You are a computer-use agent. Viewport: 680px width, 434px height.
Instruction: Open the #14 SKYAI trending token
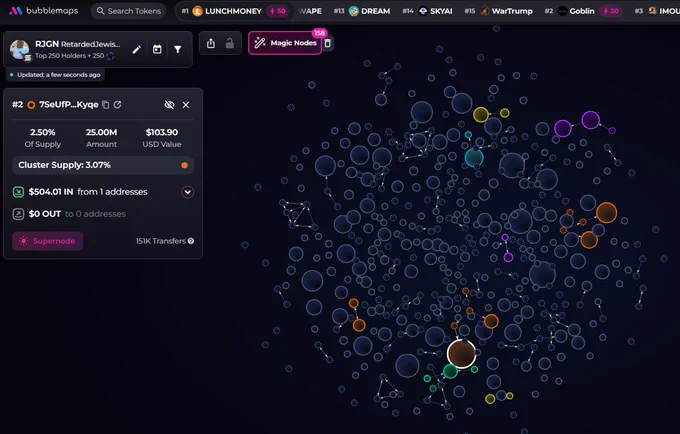(427, 11)
